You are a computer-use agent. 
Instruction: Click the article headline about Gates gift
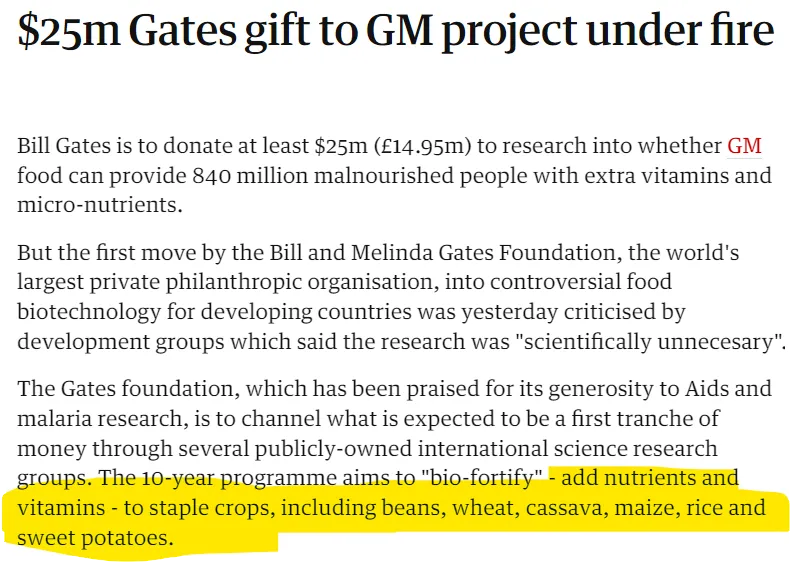(395, 31)
